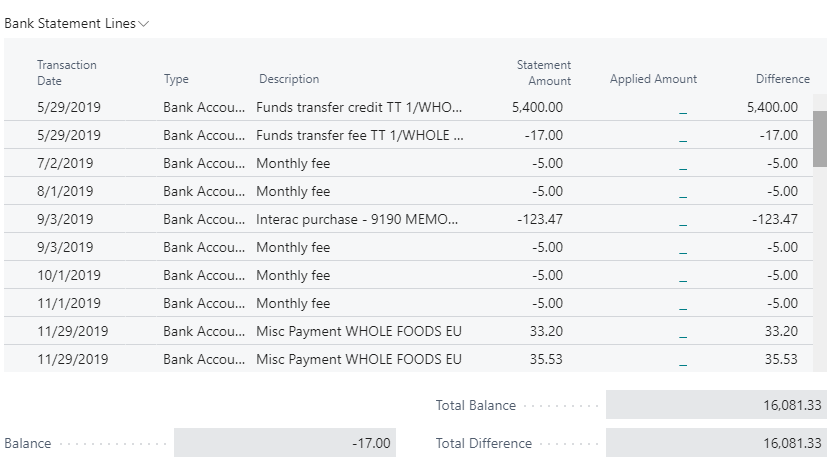Screen dimensions: 836x471
Task: Click the Description column header
Action: pyautogui.click(x=289, y=79)
